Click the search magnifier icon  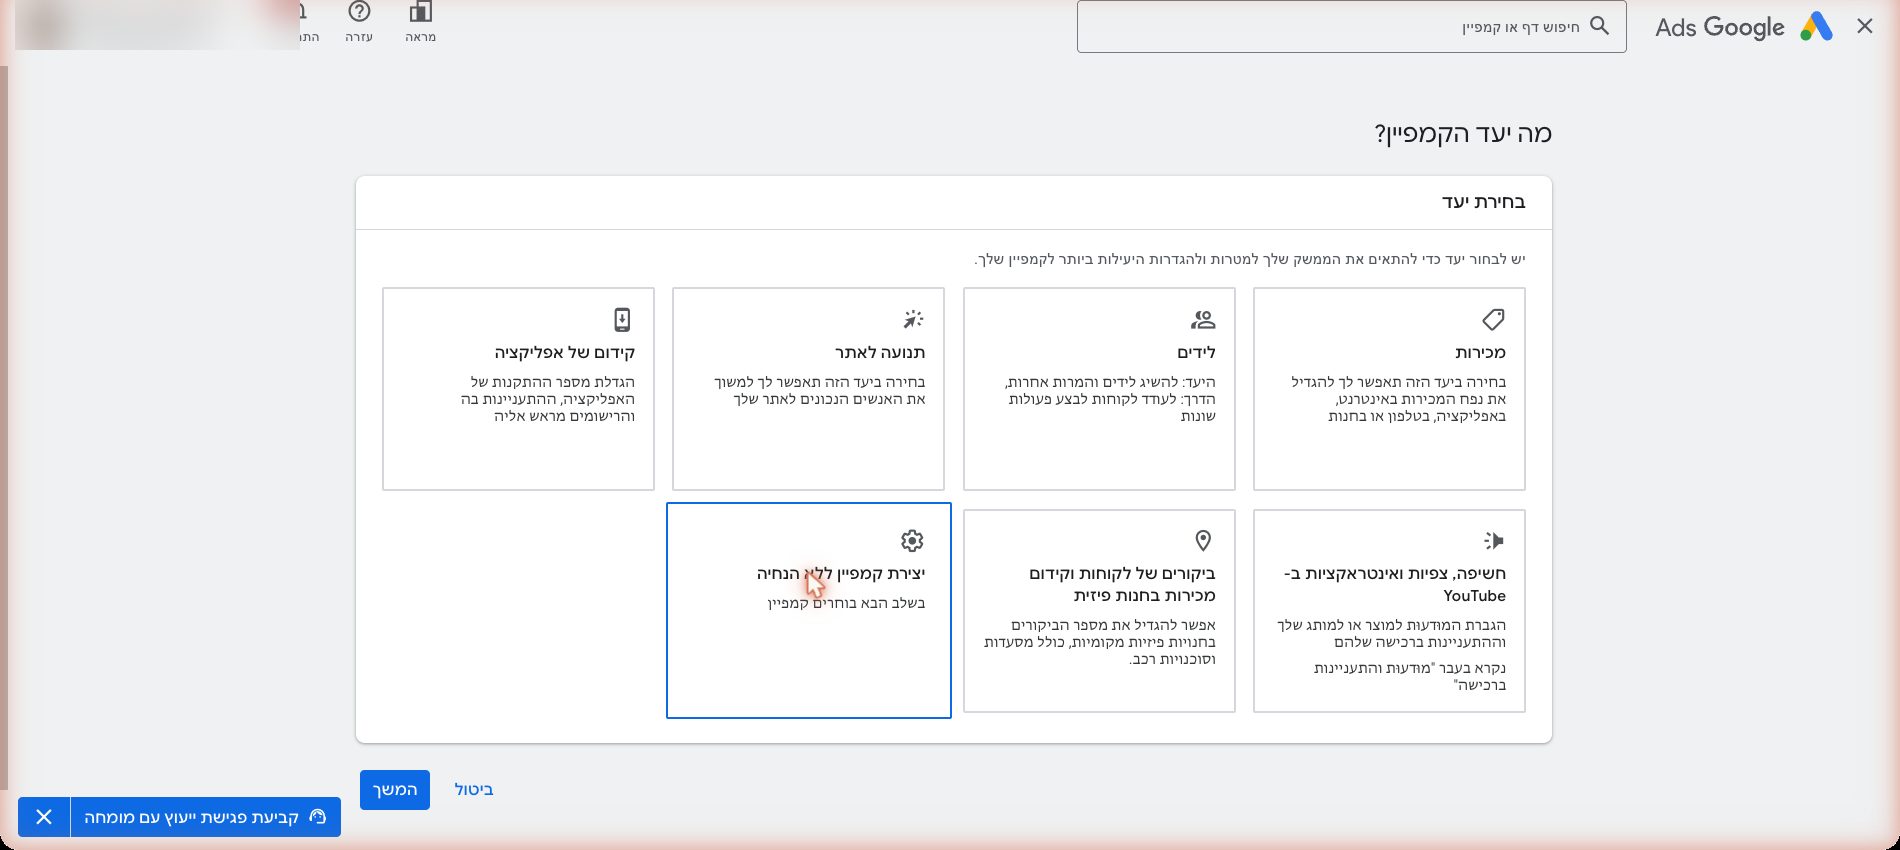click(x=1600, y=26)
